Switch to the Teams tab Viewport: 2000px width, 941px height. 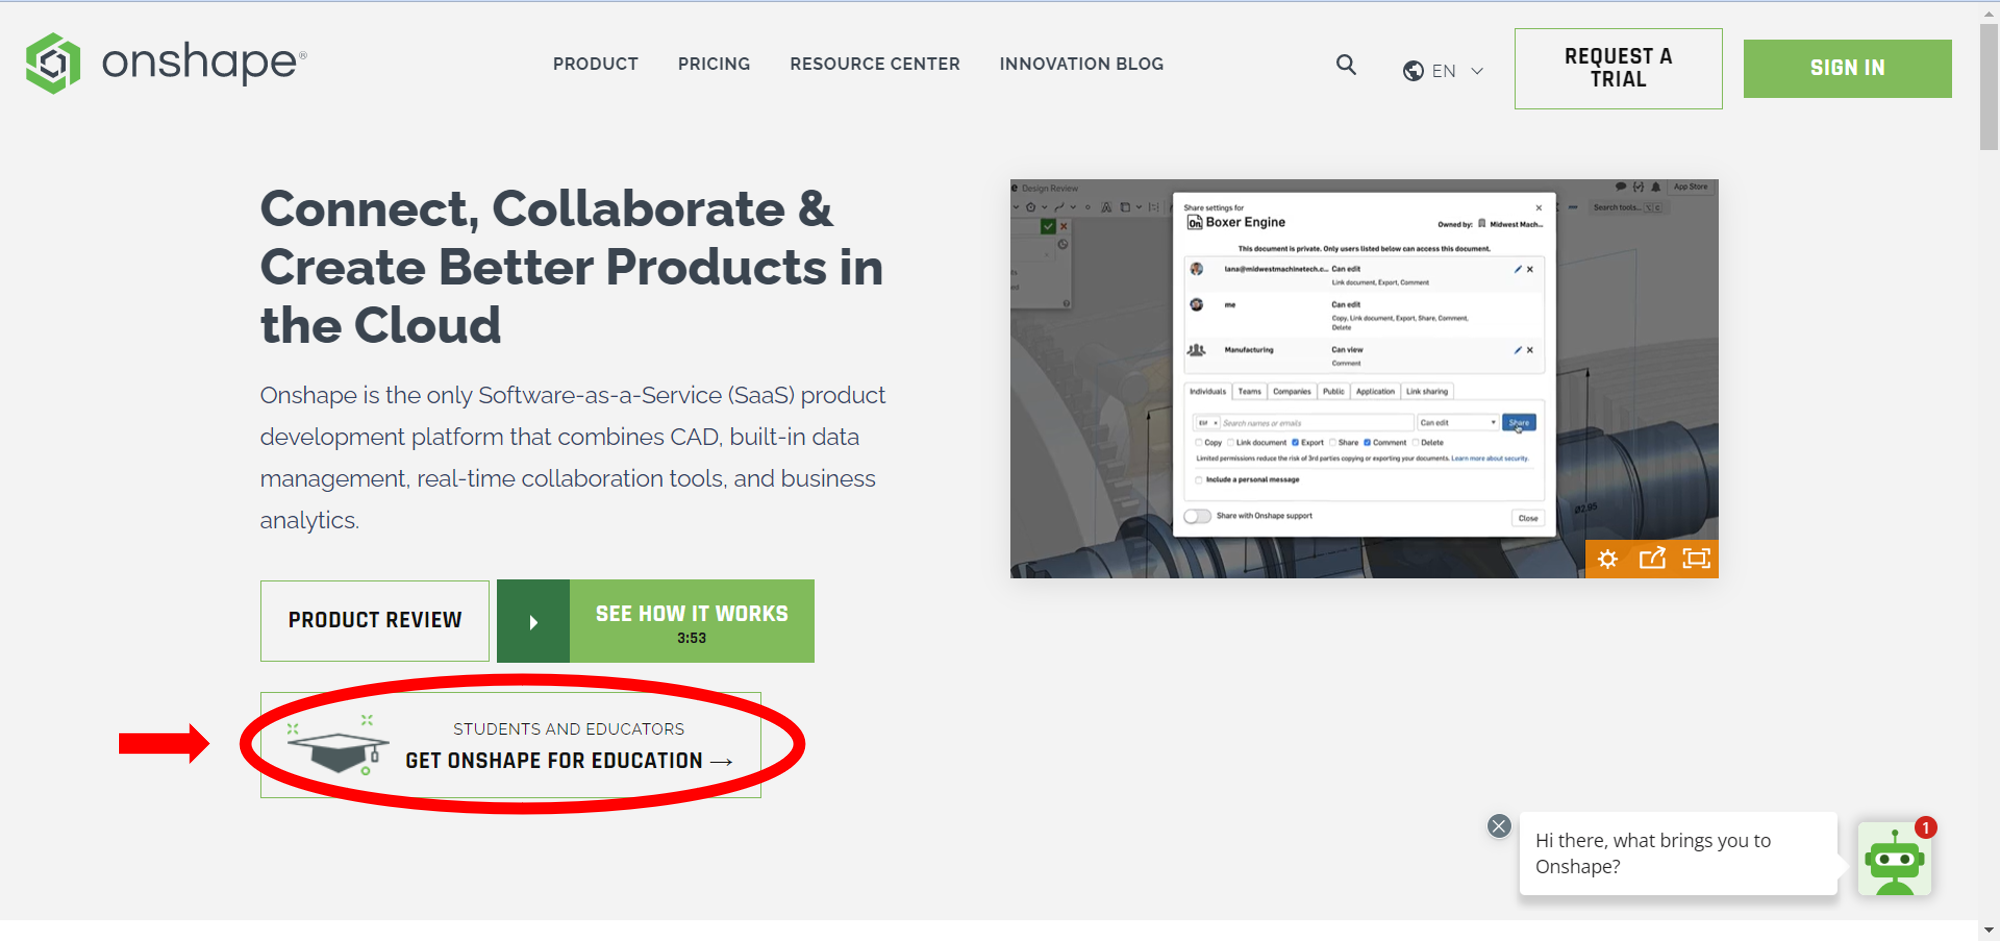1249,392
